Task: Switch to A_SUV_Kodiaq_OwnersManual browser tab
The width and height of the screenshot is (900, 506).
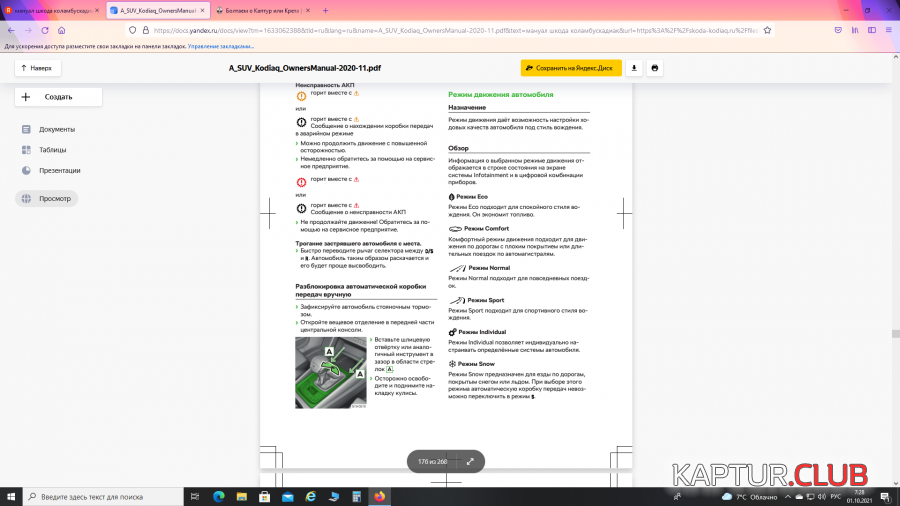Action: pyautogui.click(x=156, y=11)
